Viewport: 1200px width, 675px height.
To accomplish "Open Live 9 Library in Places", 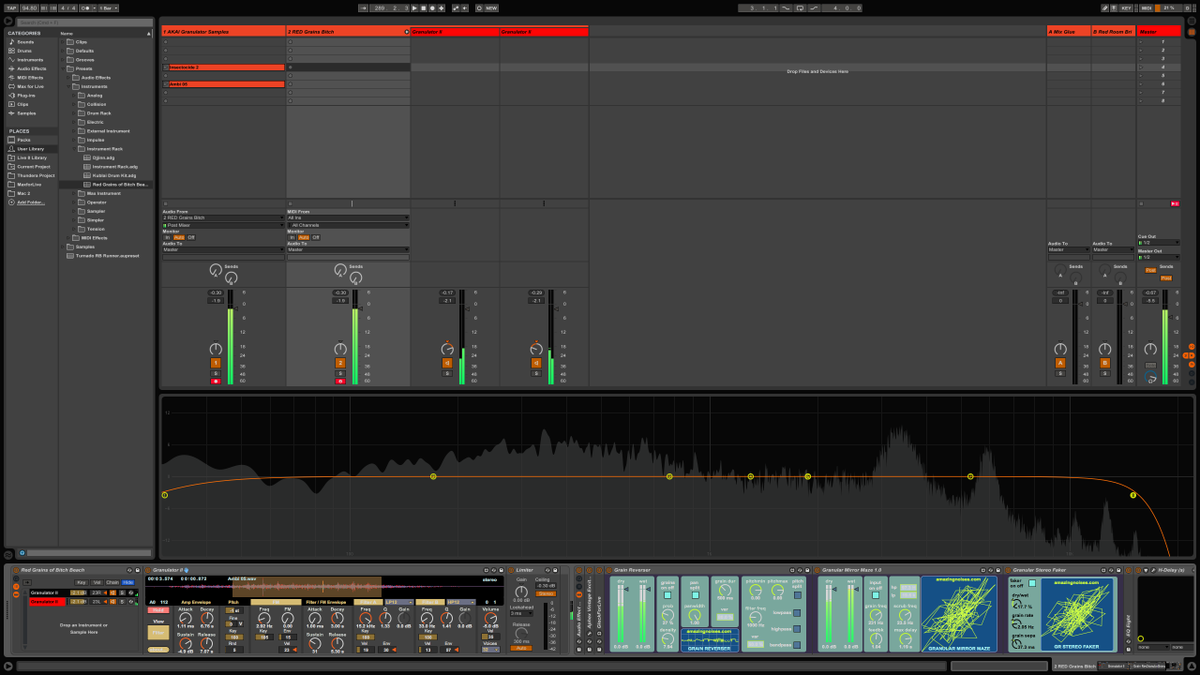I will (x=30, y=158).
